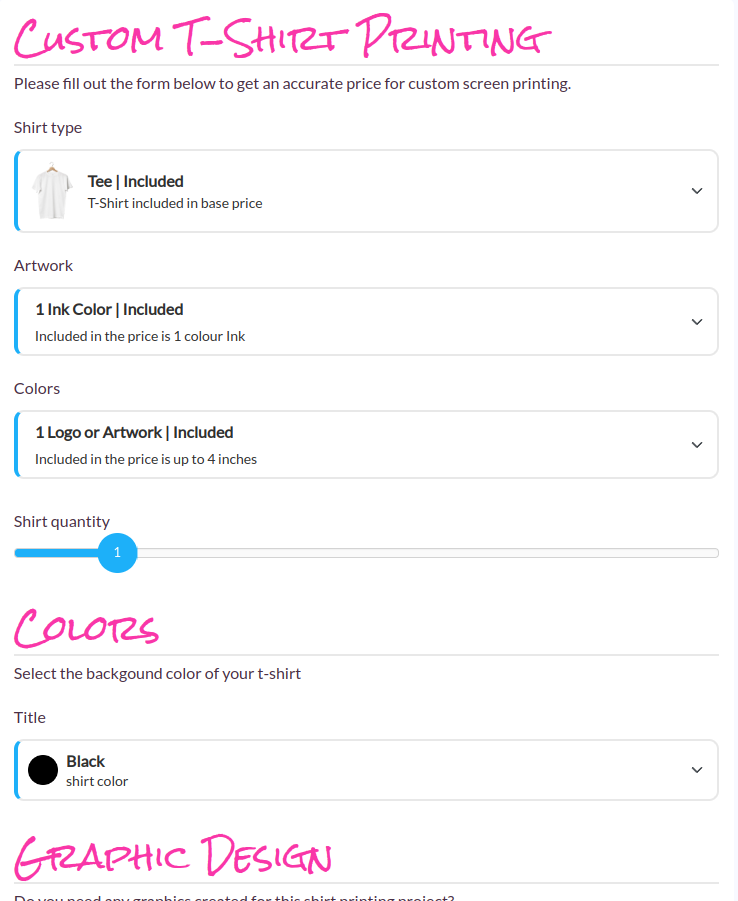738x901 pixels.
Task: Open the Artwork dropdown chevron
Action: (x=697, y=322)
